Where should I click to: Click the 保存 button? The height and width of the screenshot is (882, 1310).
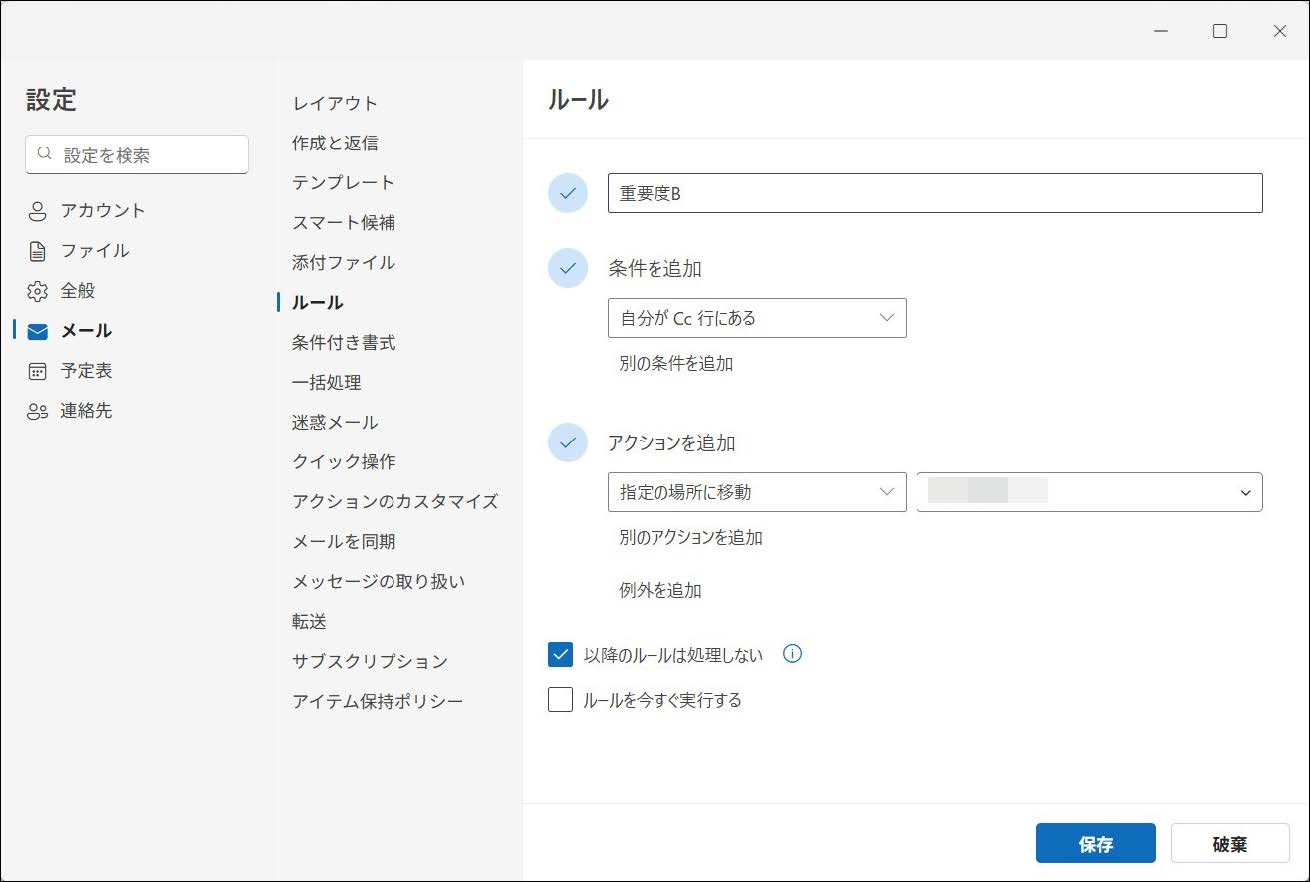coord(1095,844)
